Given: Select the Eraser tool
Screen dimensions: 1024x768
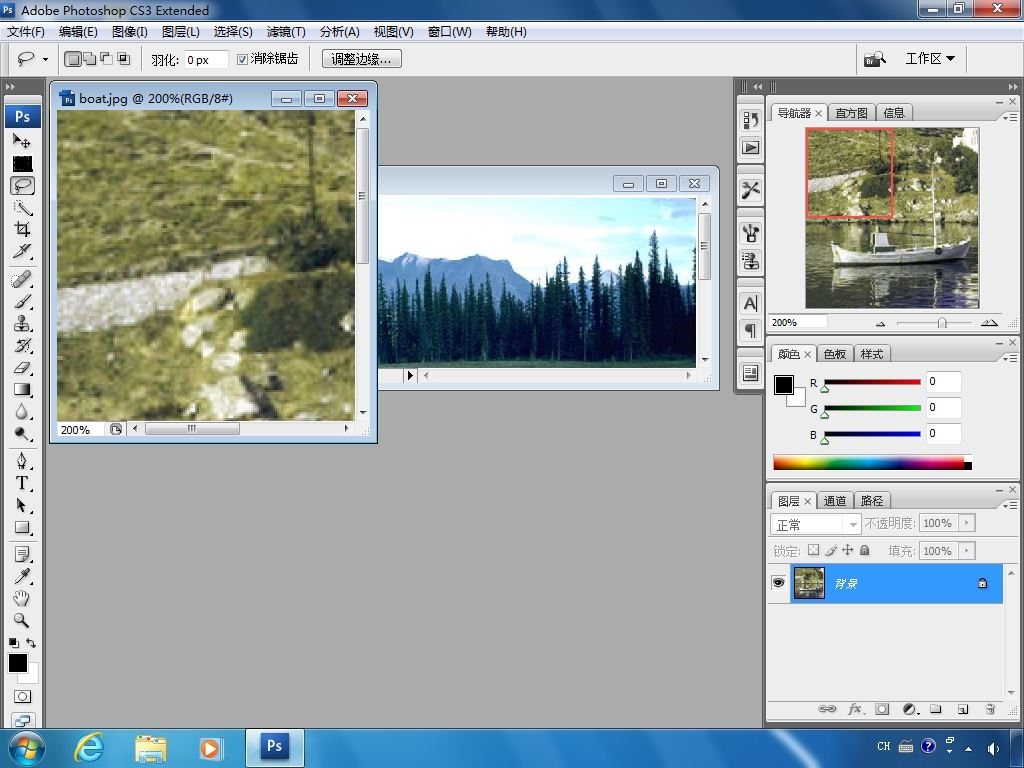Looking at the screenshot, I should tap(22, 368).
